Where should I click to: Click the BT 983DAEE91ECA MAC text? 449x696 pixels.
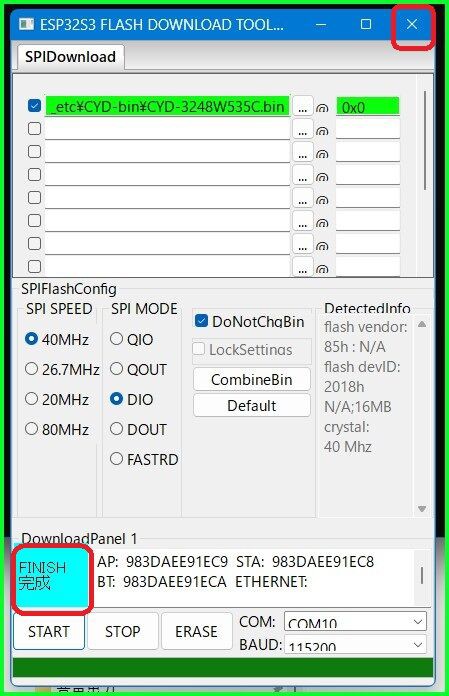(162, 581)
